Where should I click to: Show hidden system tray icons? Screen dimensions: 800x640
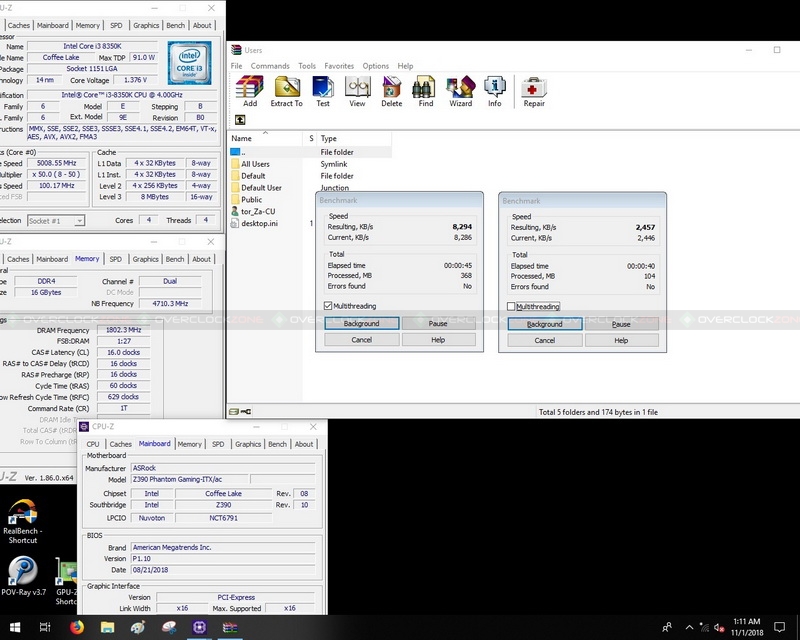(689, 627)
